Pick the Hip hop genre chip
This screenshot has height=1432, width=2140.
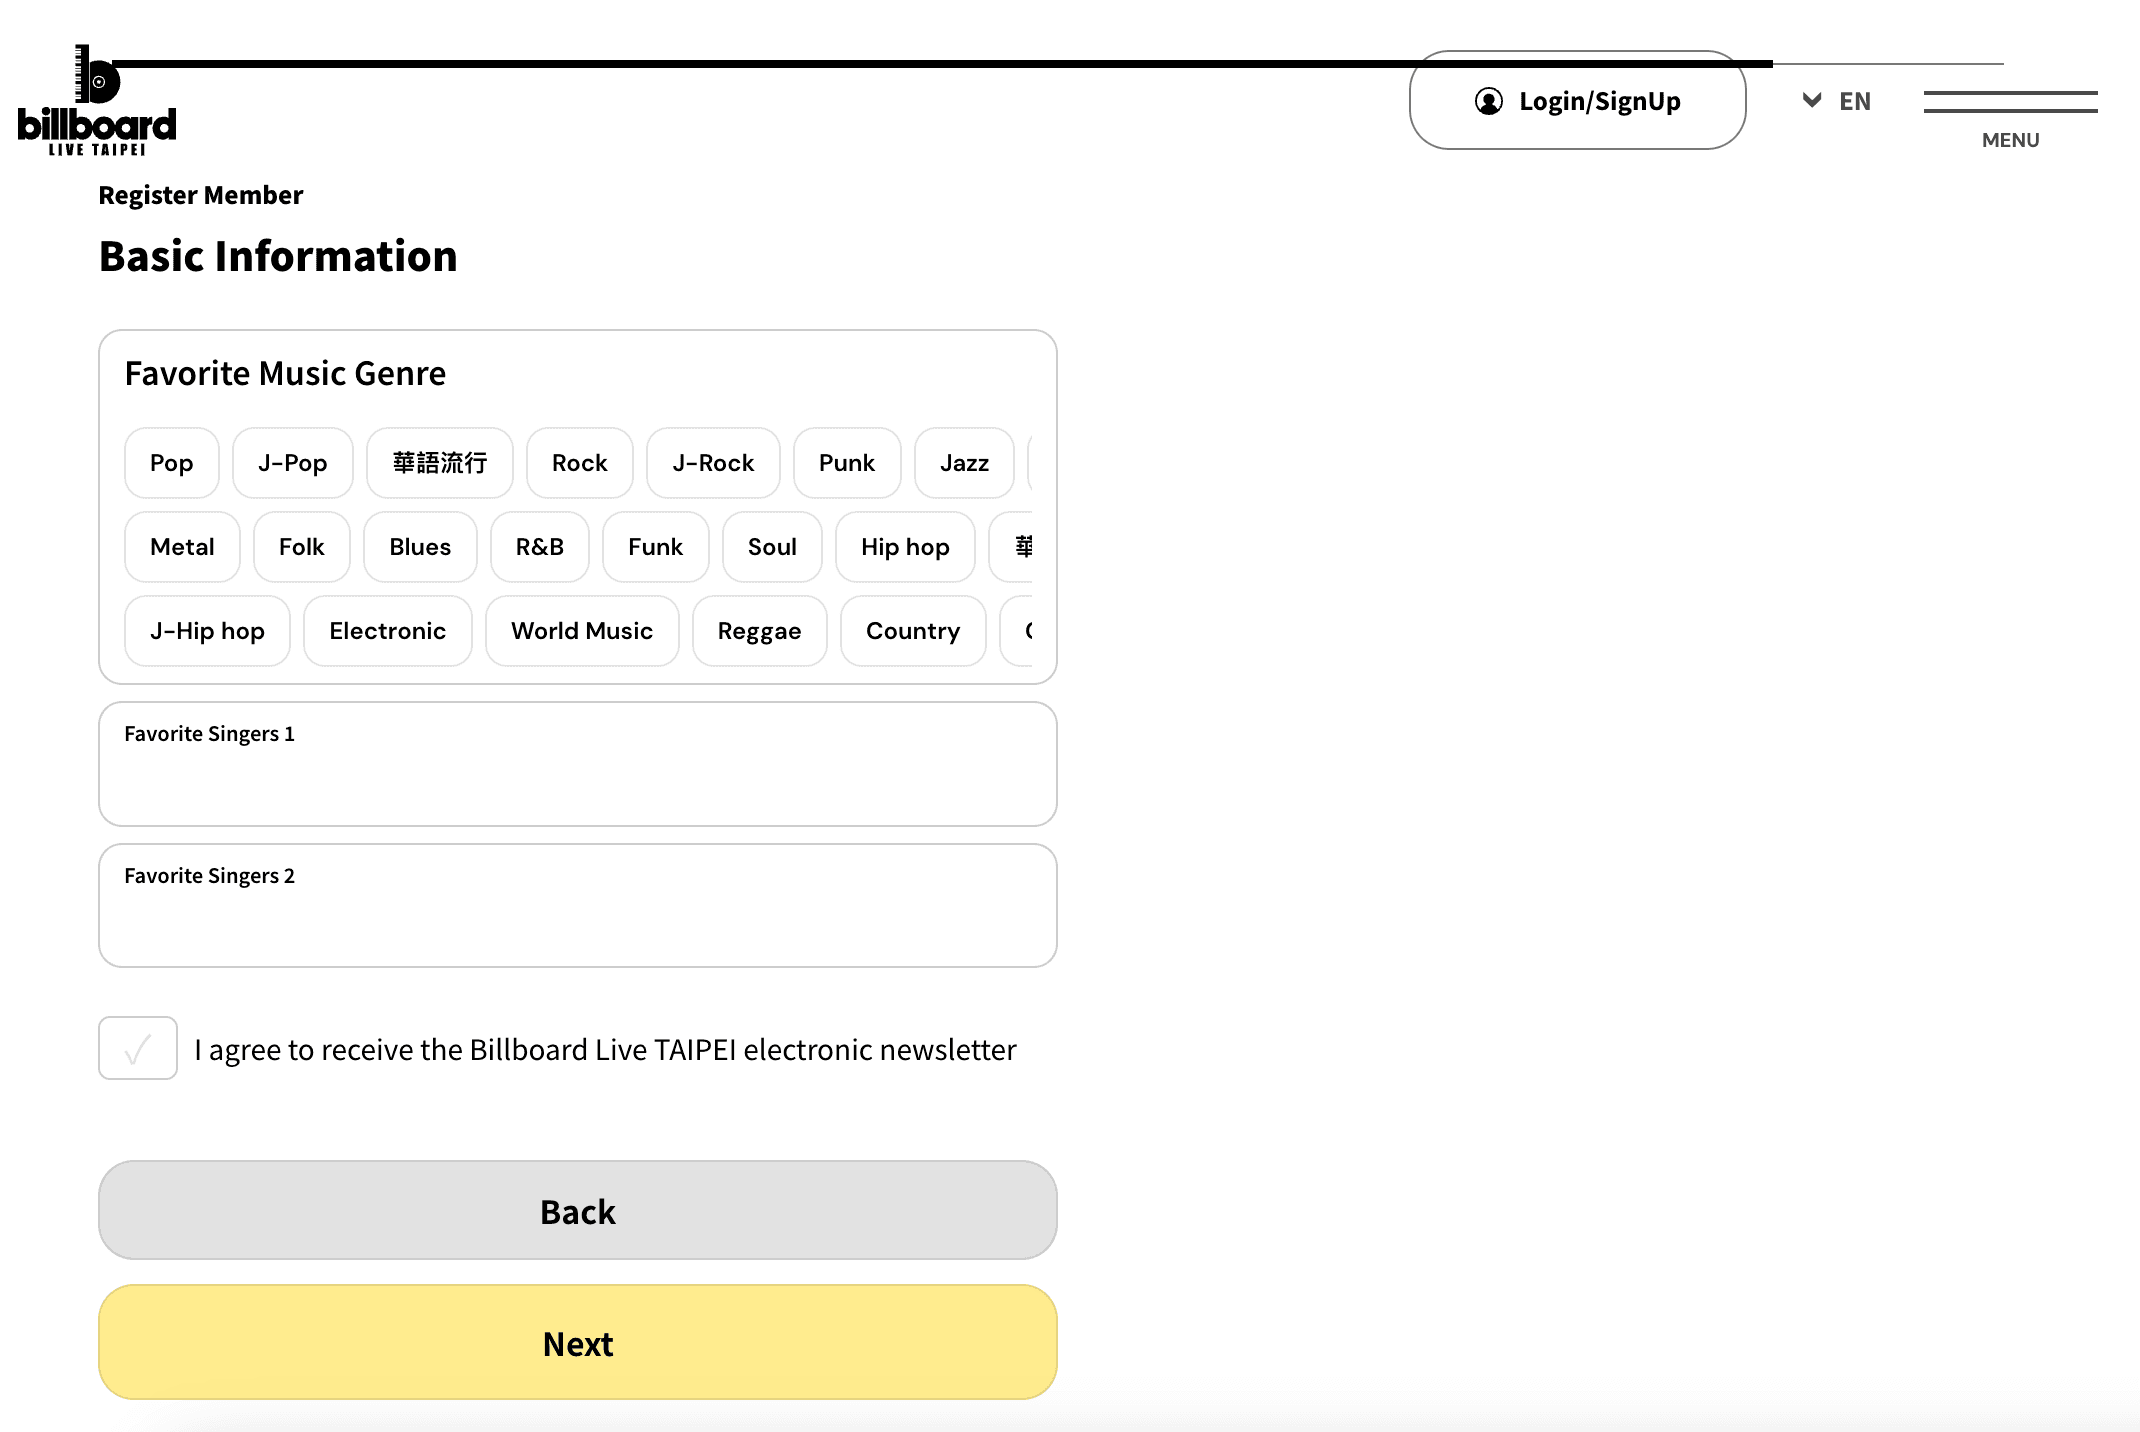point(904,547)
